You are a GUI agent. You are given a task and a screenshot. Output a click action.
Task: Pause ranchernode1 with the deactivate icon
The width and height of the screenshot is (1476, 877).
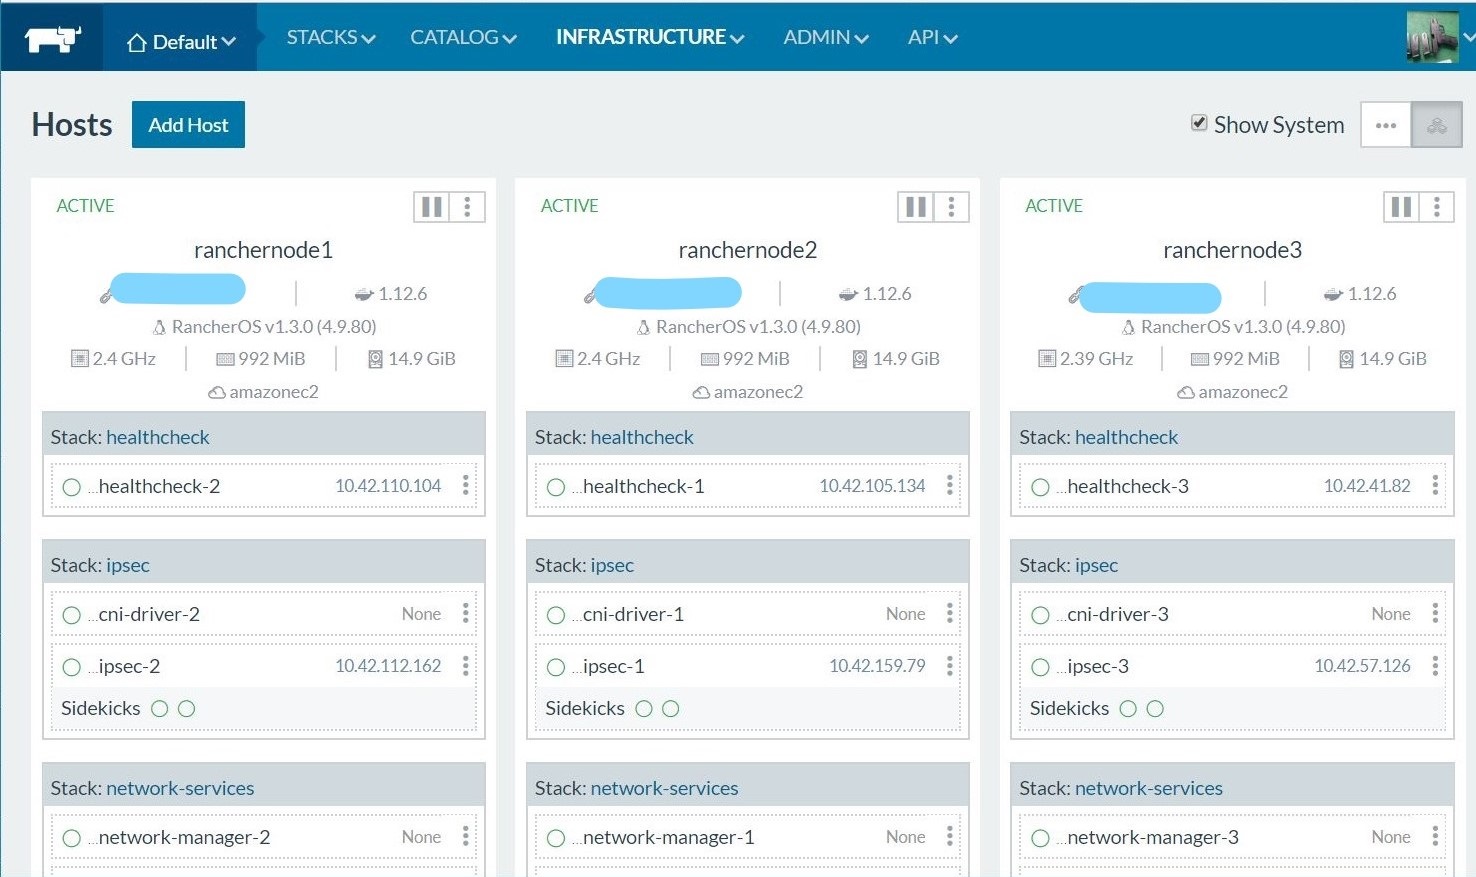pos(432,207)
